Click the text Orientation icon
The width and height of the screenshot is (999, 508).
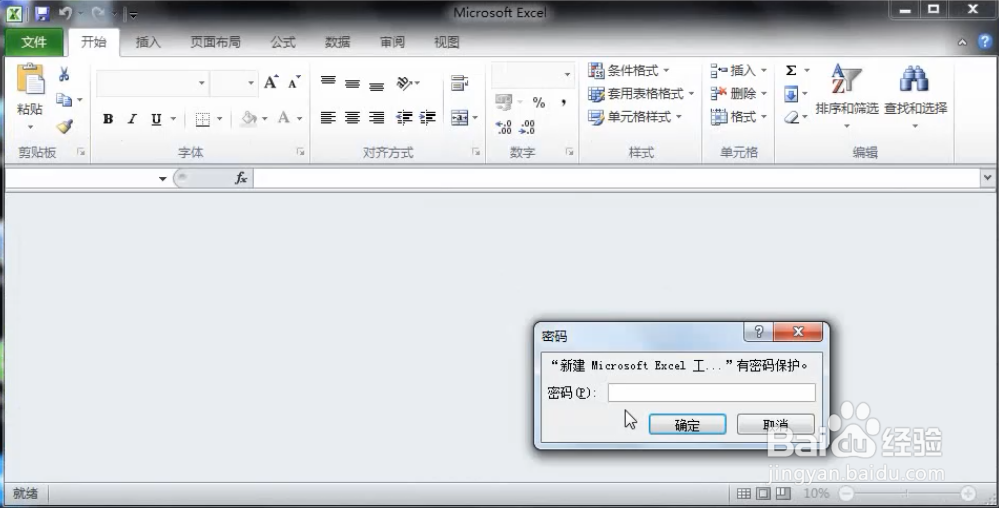(x=404, y=83)
